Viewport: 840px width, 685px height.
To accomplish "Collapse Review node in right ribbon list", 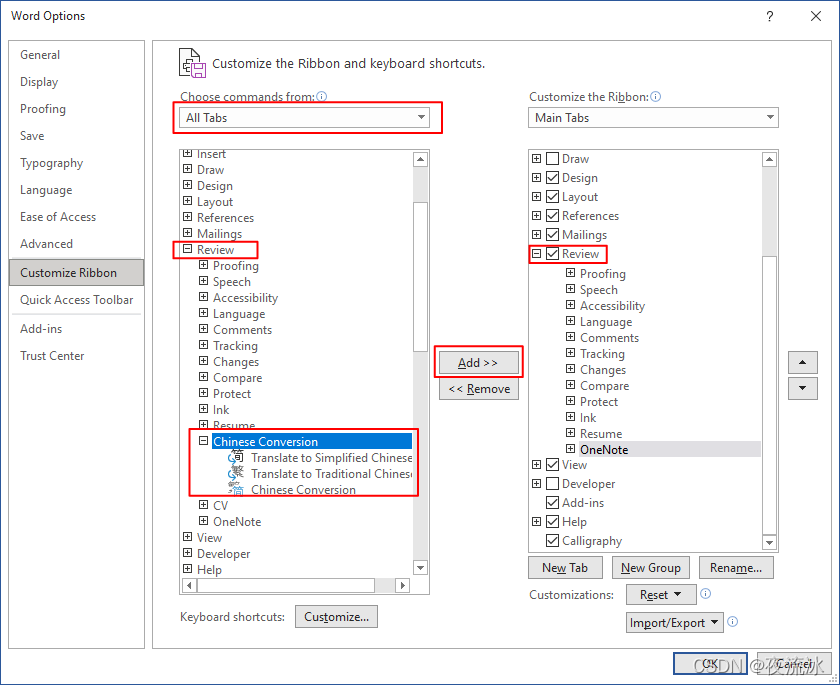I will click(x=536, y=254).
